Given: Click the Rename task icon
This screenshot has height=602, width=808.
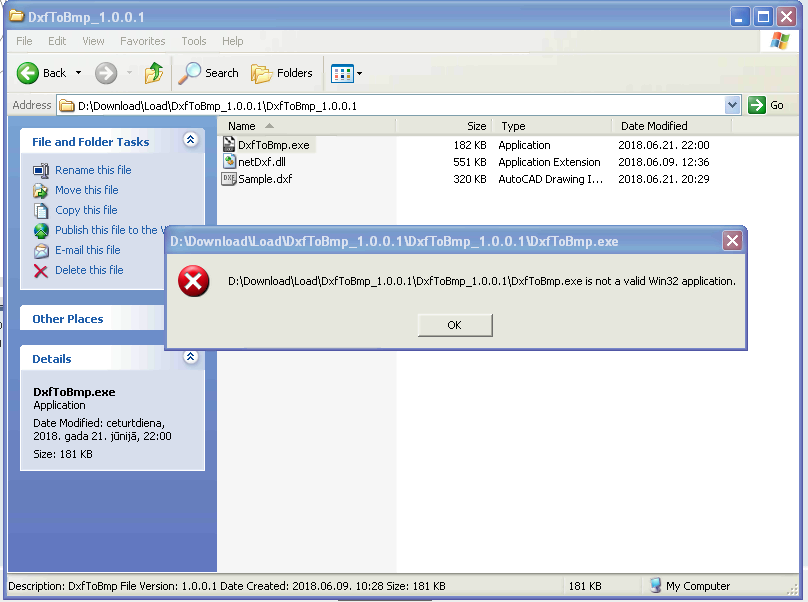Looking at the screenshot, I should (41, 171).
